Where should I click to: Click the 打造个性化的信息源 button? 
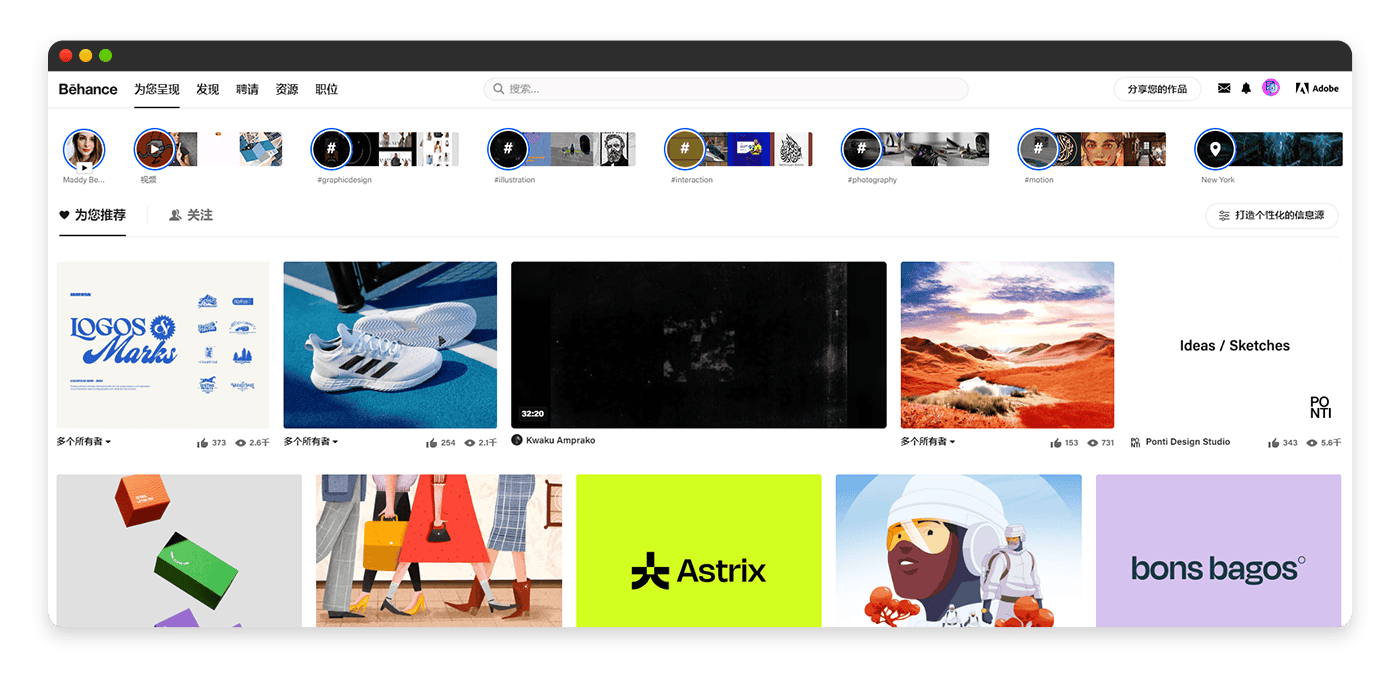click(x=1272, y=215)
